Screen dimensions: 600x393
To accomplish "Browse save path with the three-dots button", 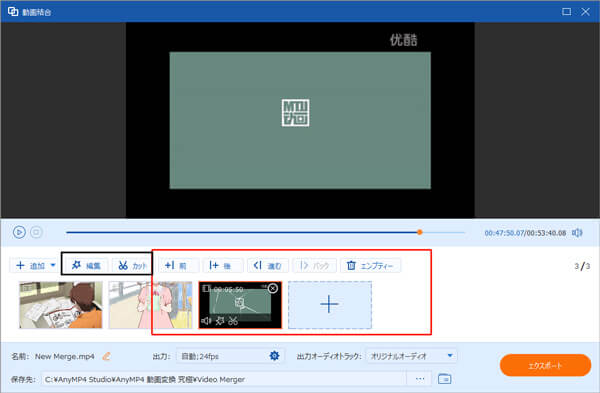I will (420, 379).
